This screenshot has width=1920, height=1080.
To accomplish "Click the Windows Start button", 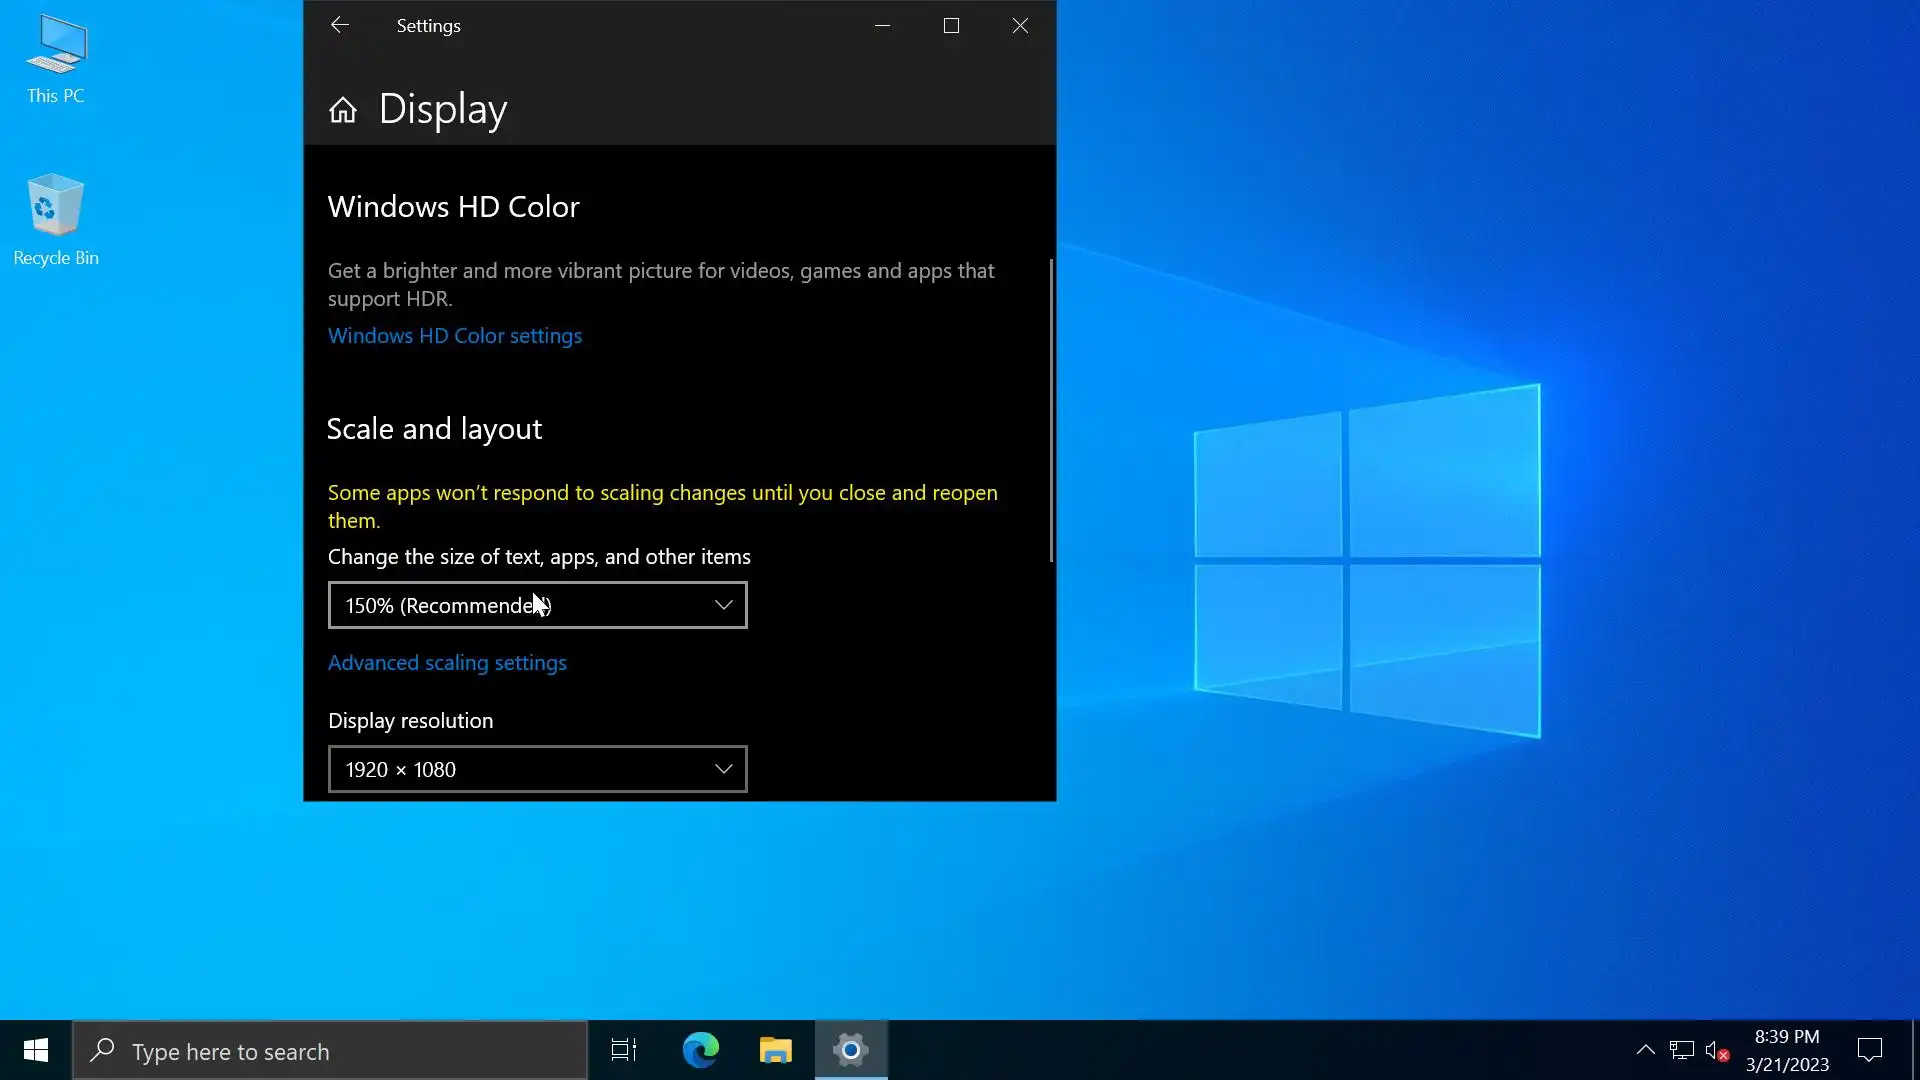I will [x=36, y=1050].
